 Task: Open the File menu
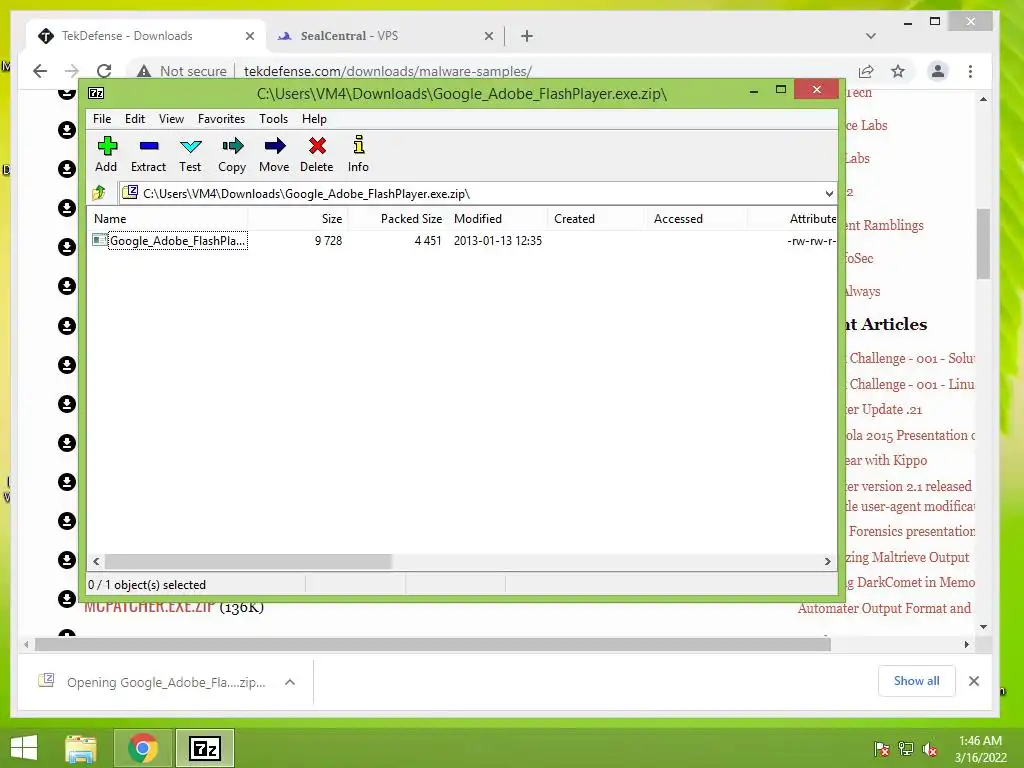pyautogui.click(x=102, y=119)
